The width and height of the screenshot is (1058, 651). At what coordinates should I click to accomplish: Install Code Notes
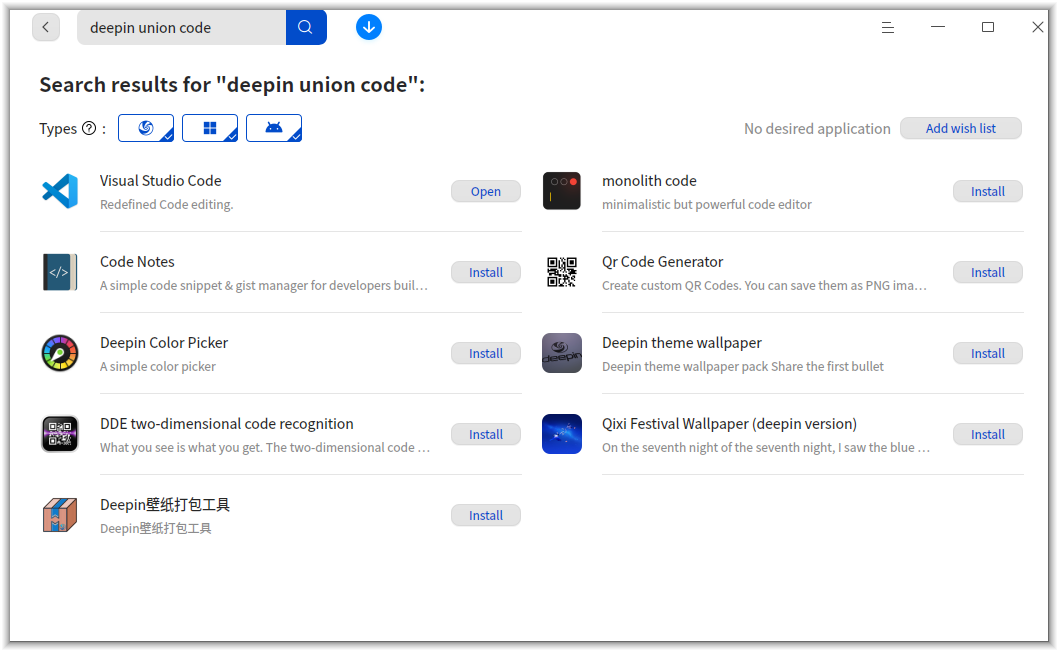tap(486, 273)
